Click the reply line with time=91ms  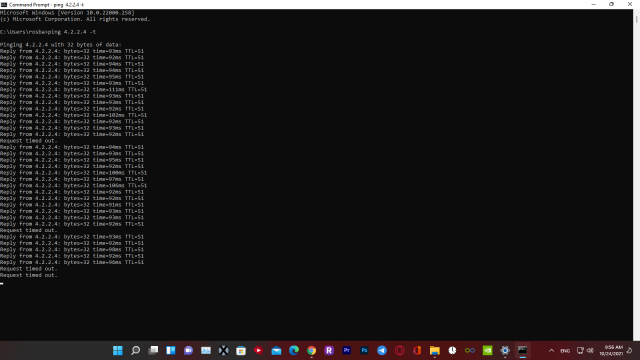[x=72, y=205]
